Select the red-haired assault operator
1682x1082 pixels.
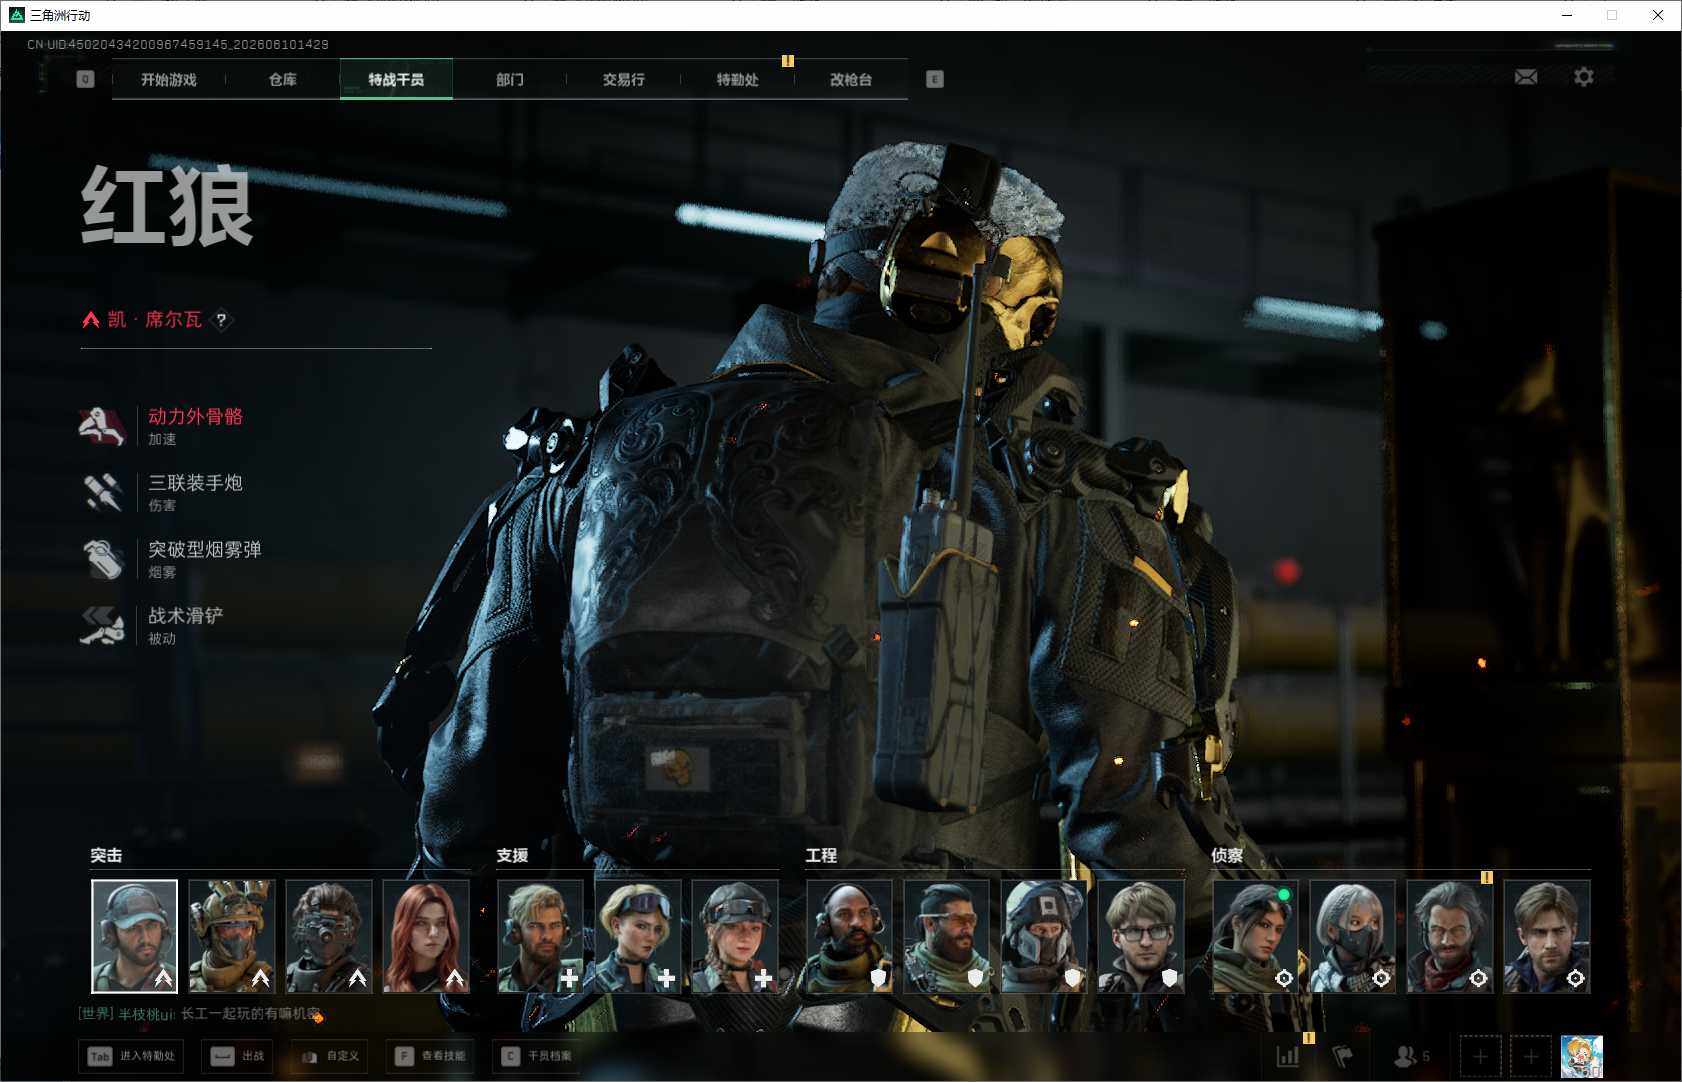(x=426, y=936)
